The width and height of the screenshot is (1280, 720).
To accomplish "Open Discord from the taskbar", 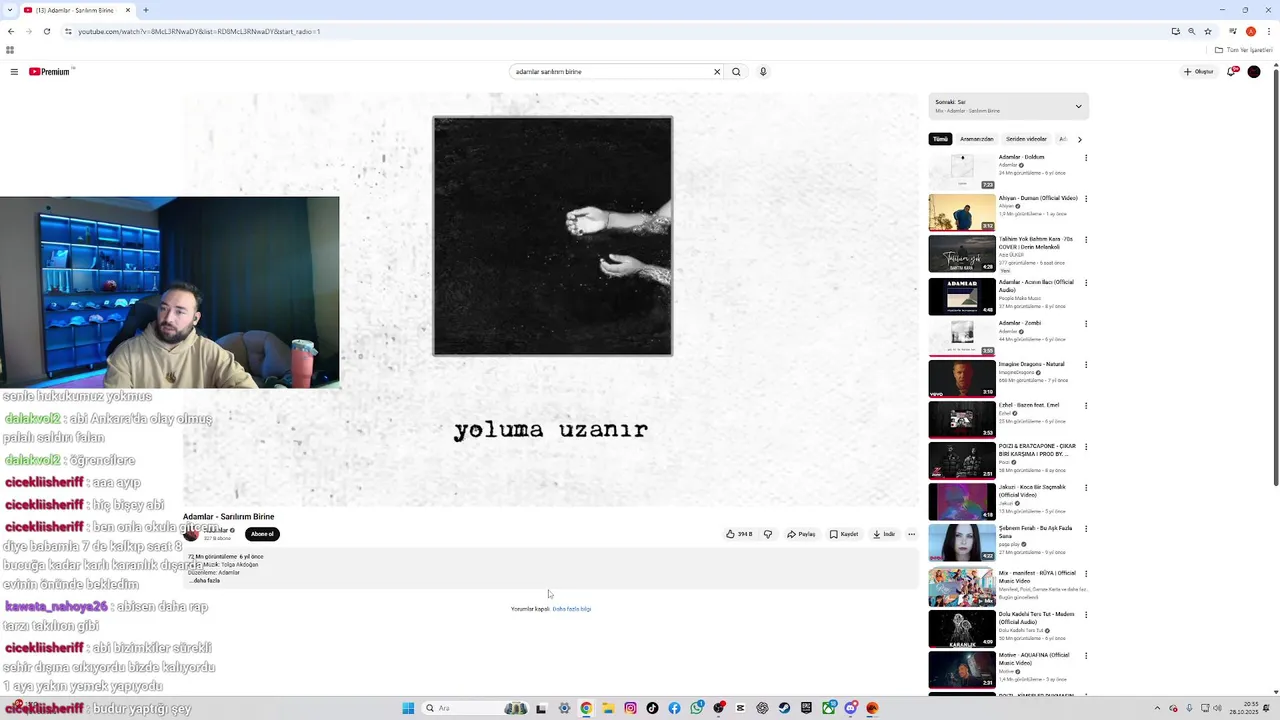I will tap(850, 708).
